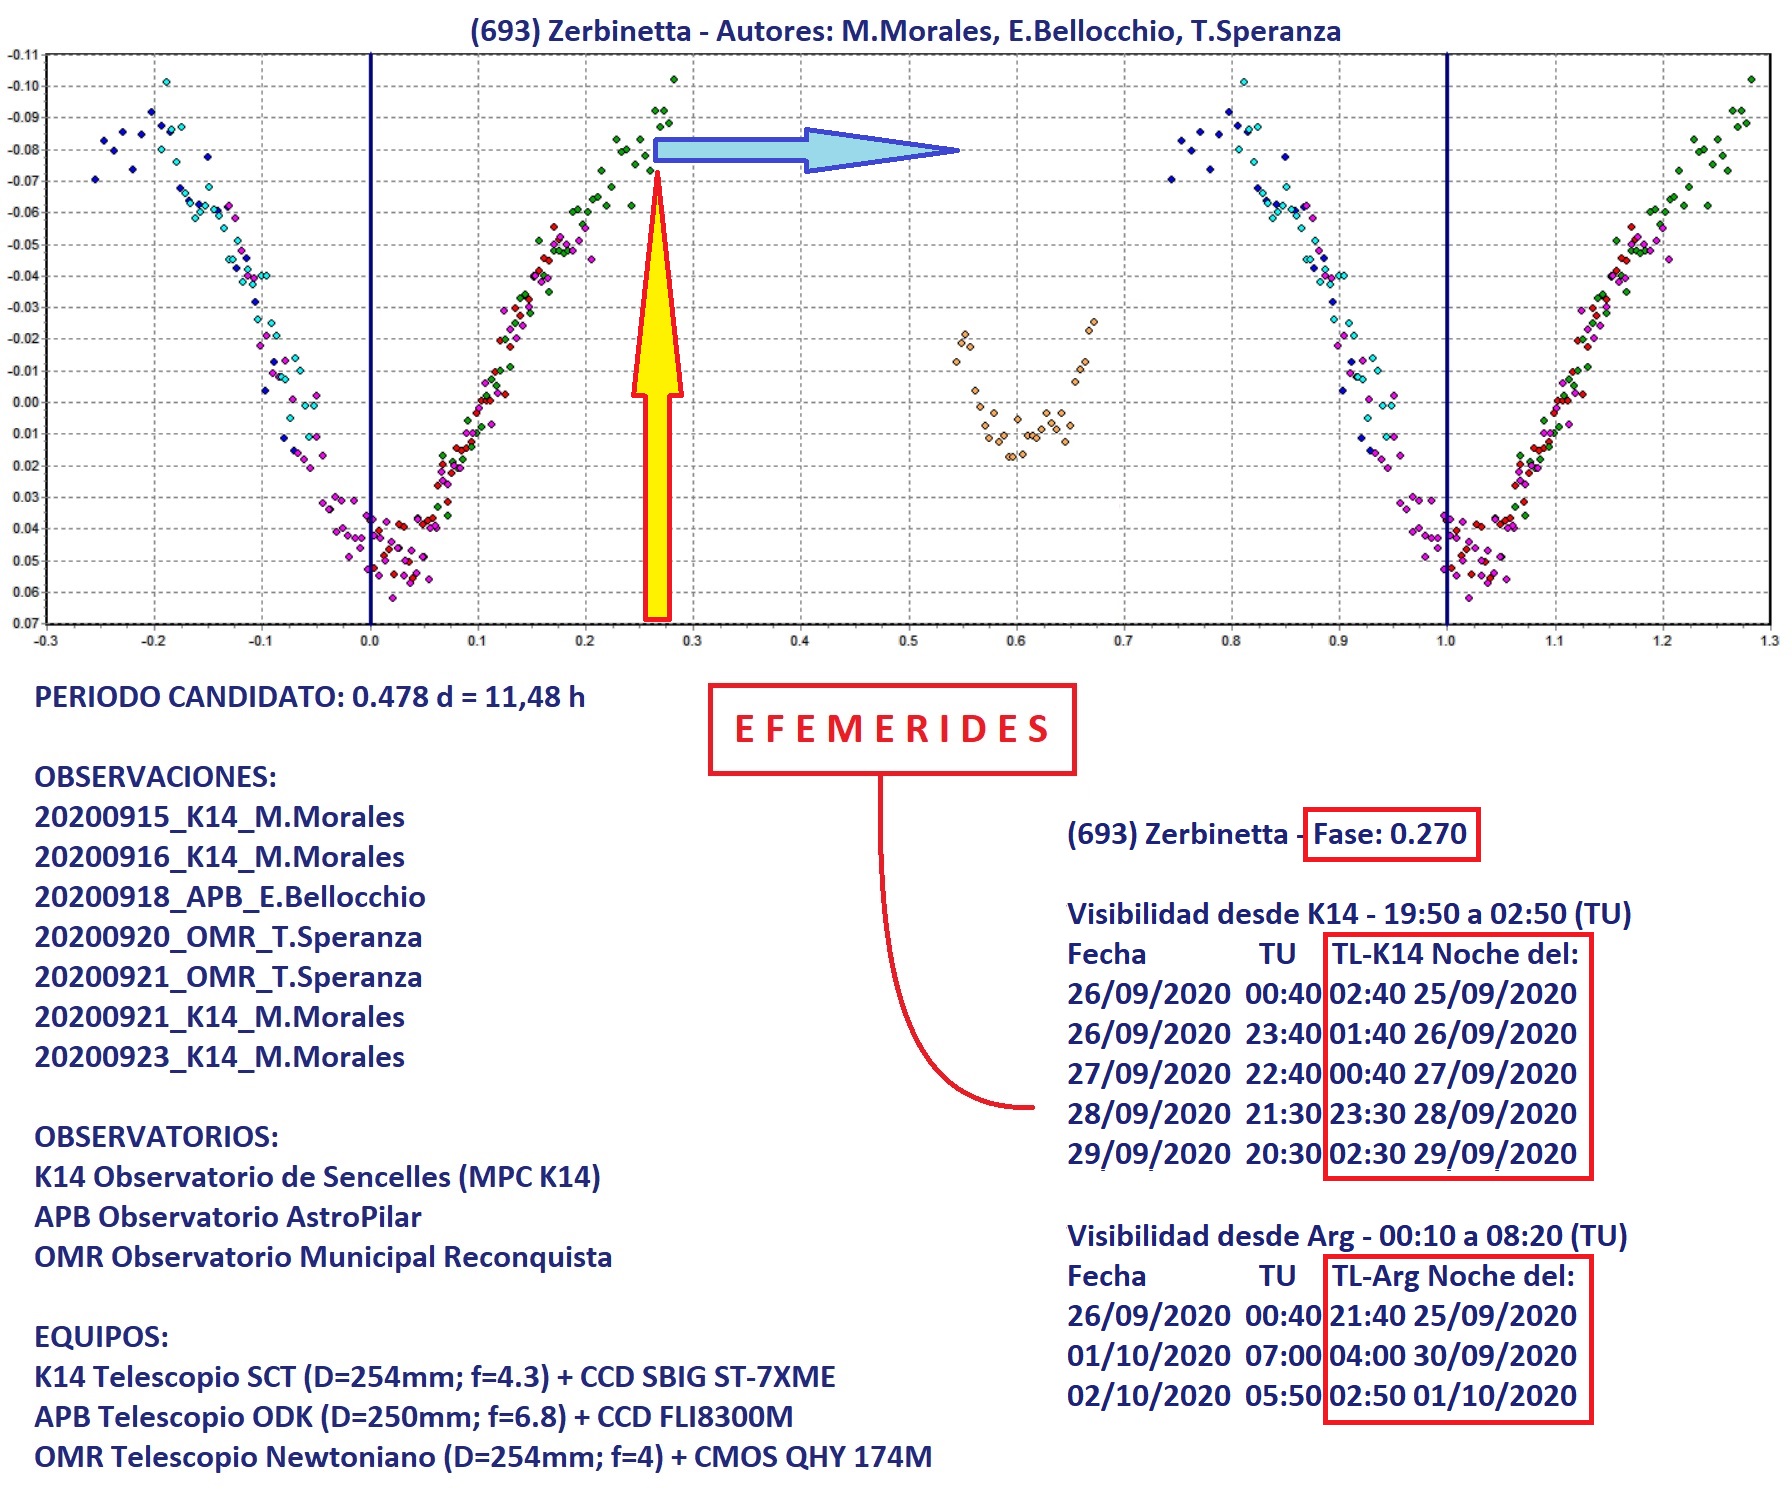The image size is (1792, 1503).
Task: Click K14 Observatorio de Sencelles entry
Action: coord(317,1177)
